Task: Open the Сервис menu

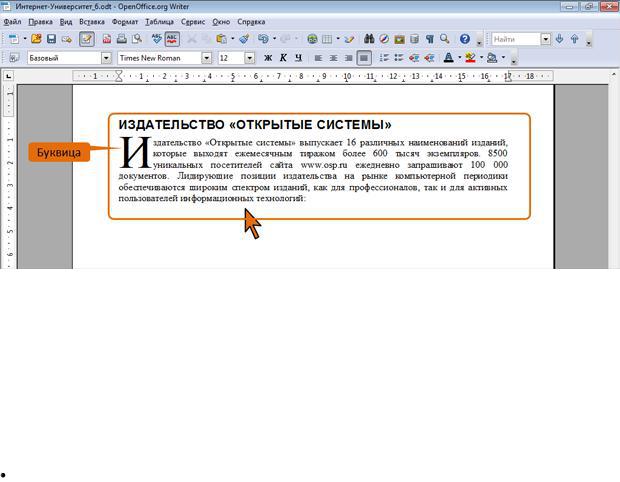Action: point(193,22)
